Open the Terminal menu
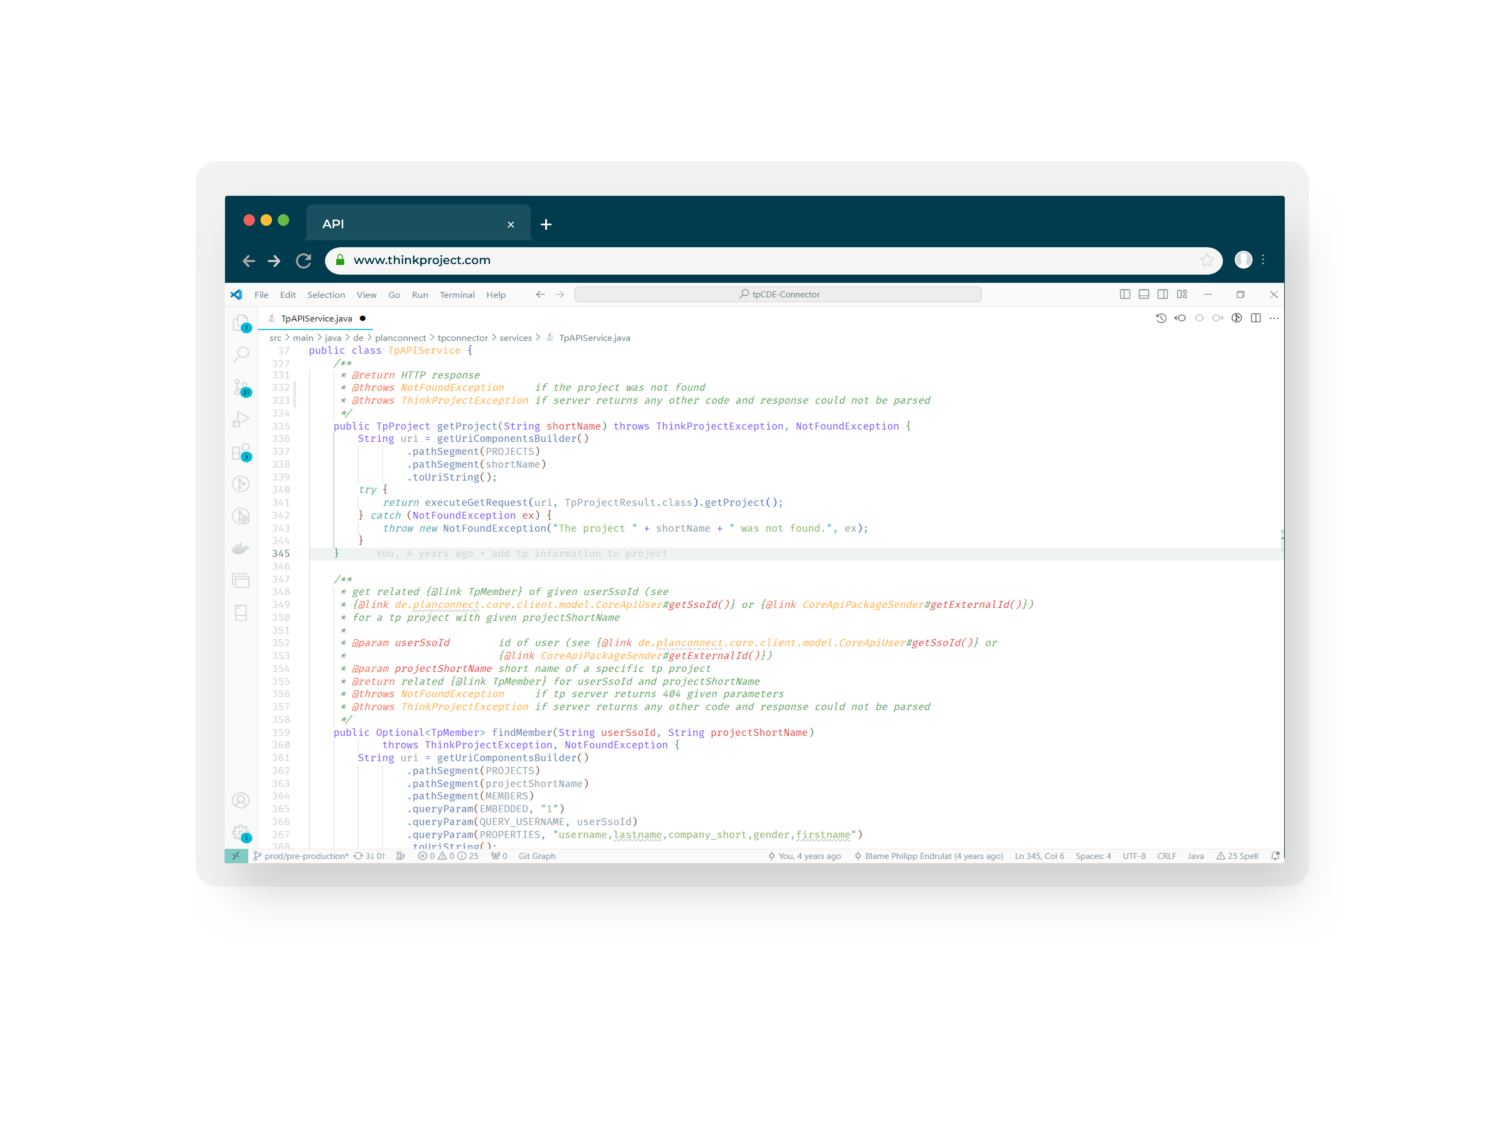Screen dimensions: 1500x1125 click(x=457, y=295)
